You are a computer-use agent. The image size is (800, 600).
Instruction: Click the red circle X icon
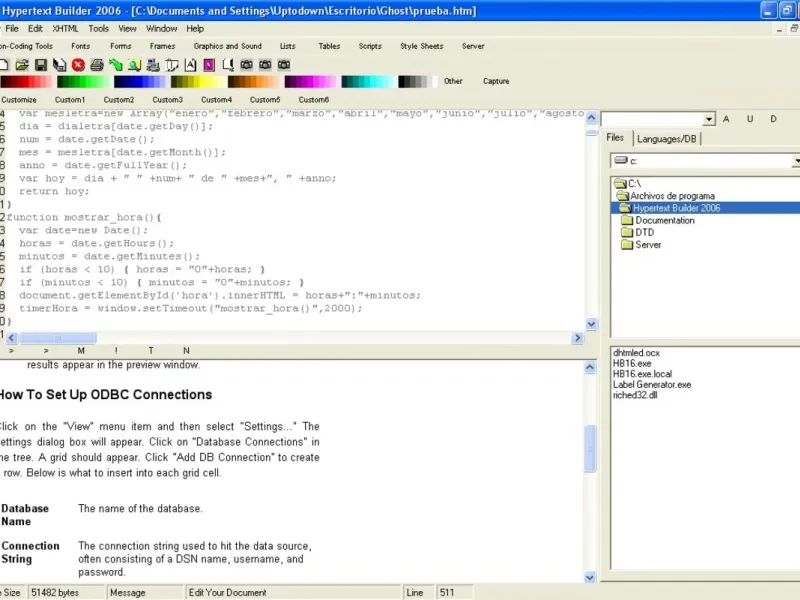tap(78, 64)
